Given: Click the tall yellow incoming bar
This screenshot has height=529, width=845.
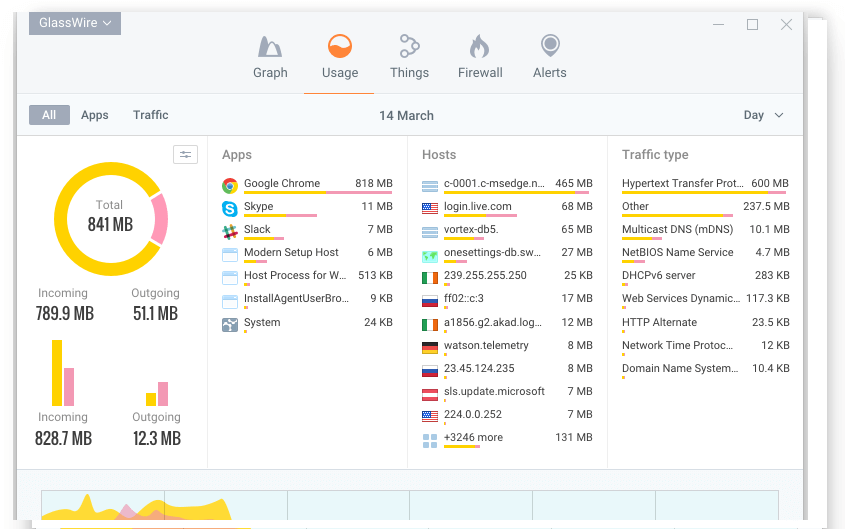Looking at the screenshot, I should pos(57,373).
